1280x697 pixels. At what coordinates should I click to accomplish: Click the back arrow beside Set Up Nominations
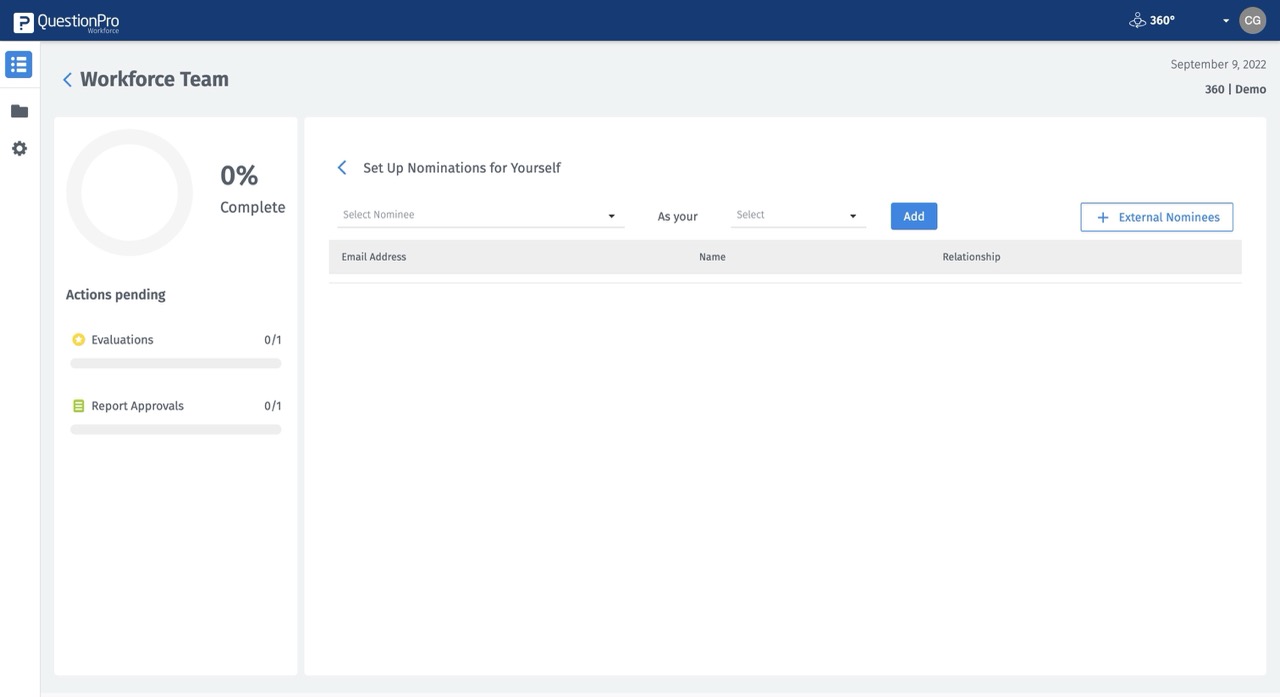[x=341, y=167]
